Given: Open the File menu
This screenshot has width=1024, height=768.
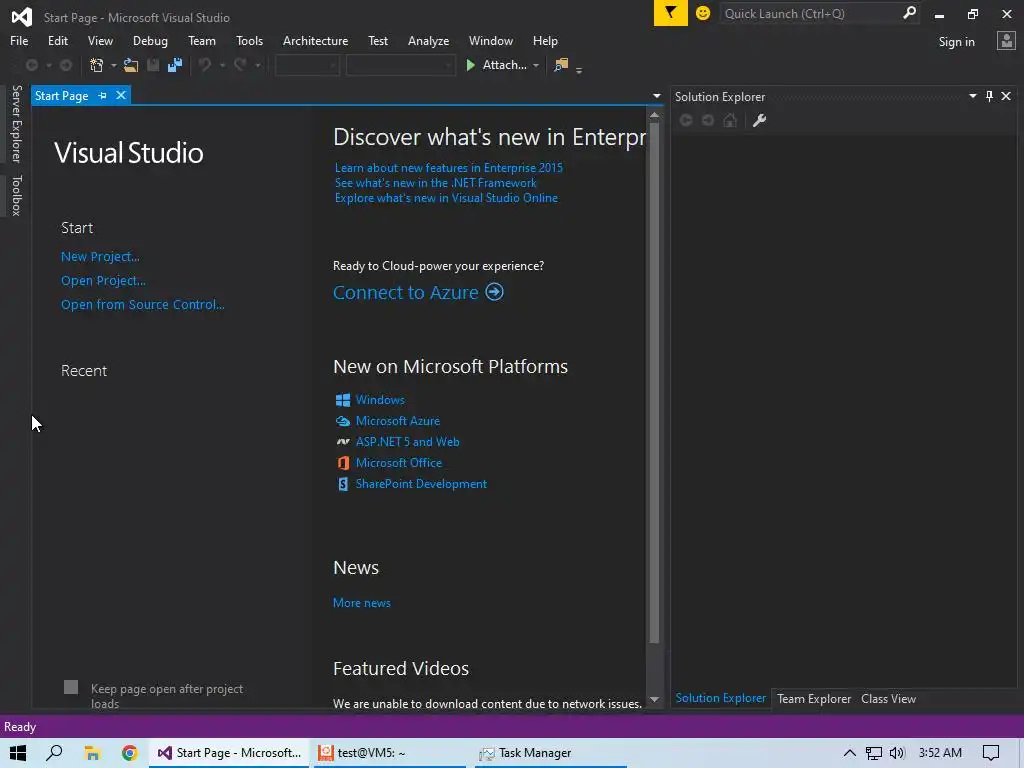Looking at the screenshot, I should click(19, 40).
